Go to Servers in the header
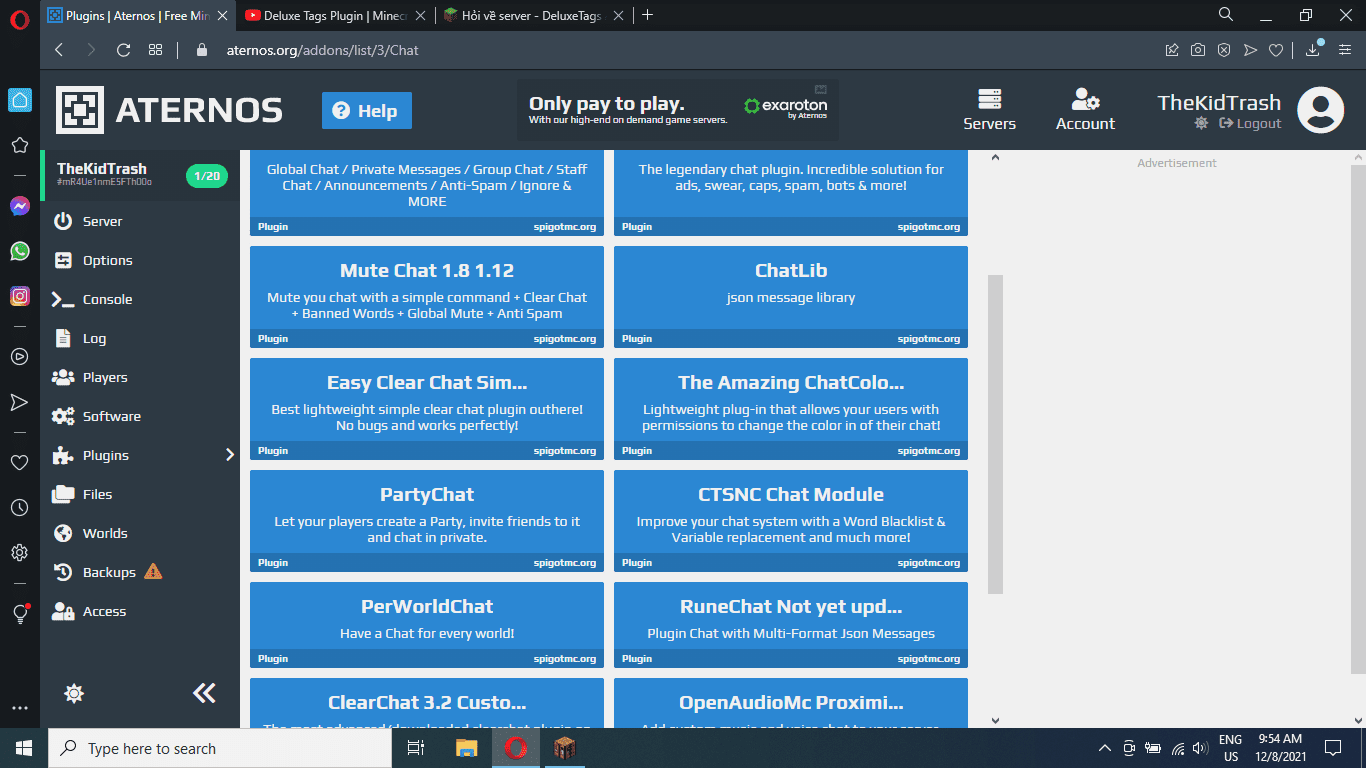 pyautogui.click(x=989, y=110)
